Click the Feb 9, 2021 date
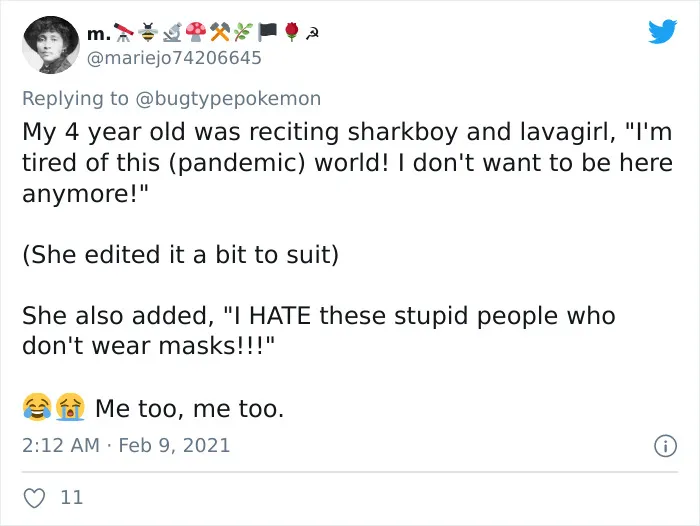700x526 pixels. click(x=174, y=445)
